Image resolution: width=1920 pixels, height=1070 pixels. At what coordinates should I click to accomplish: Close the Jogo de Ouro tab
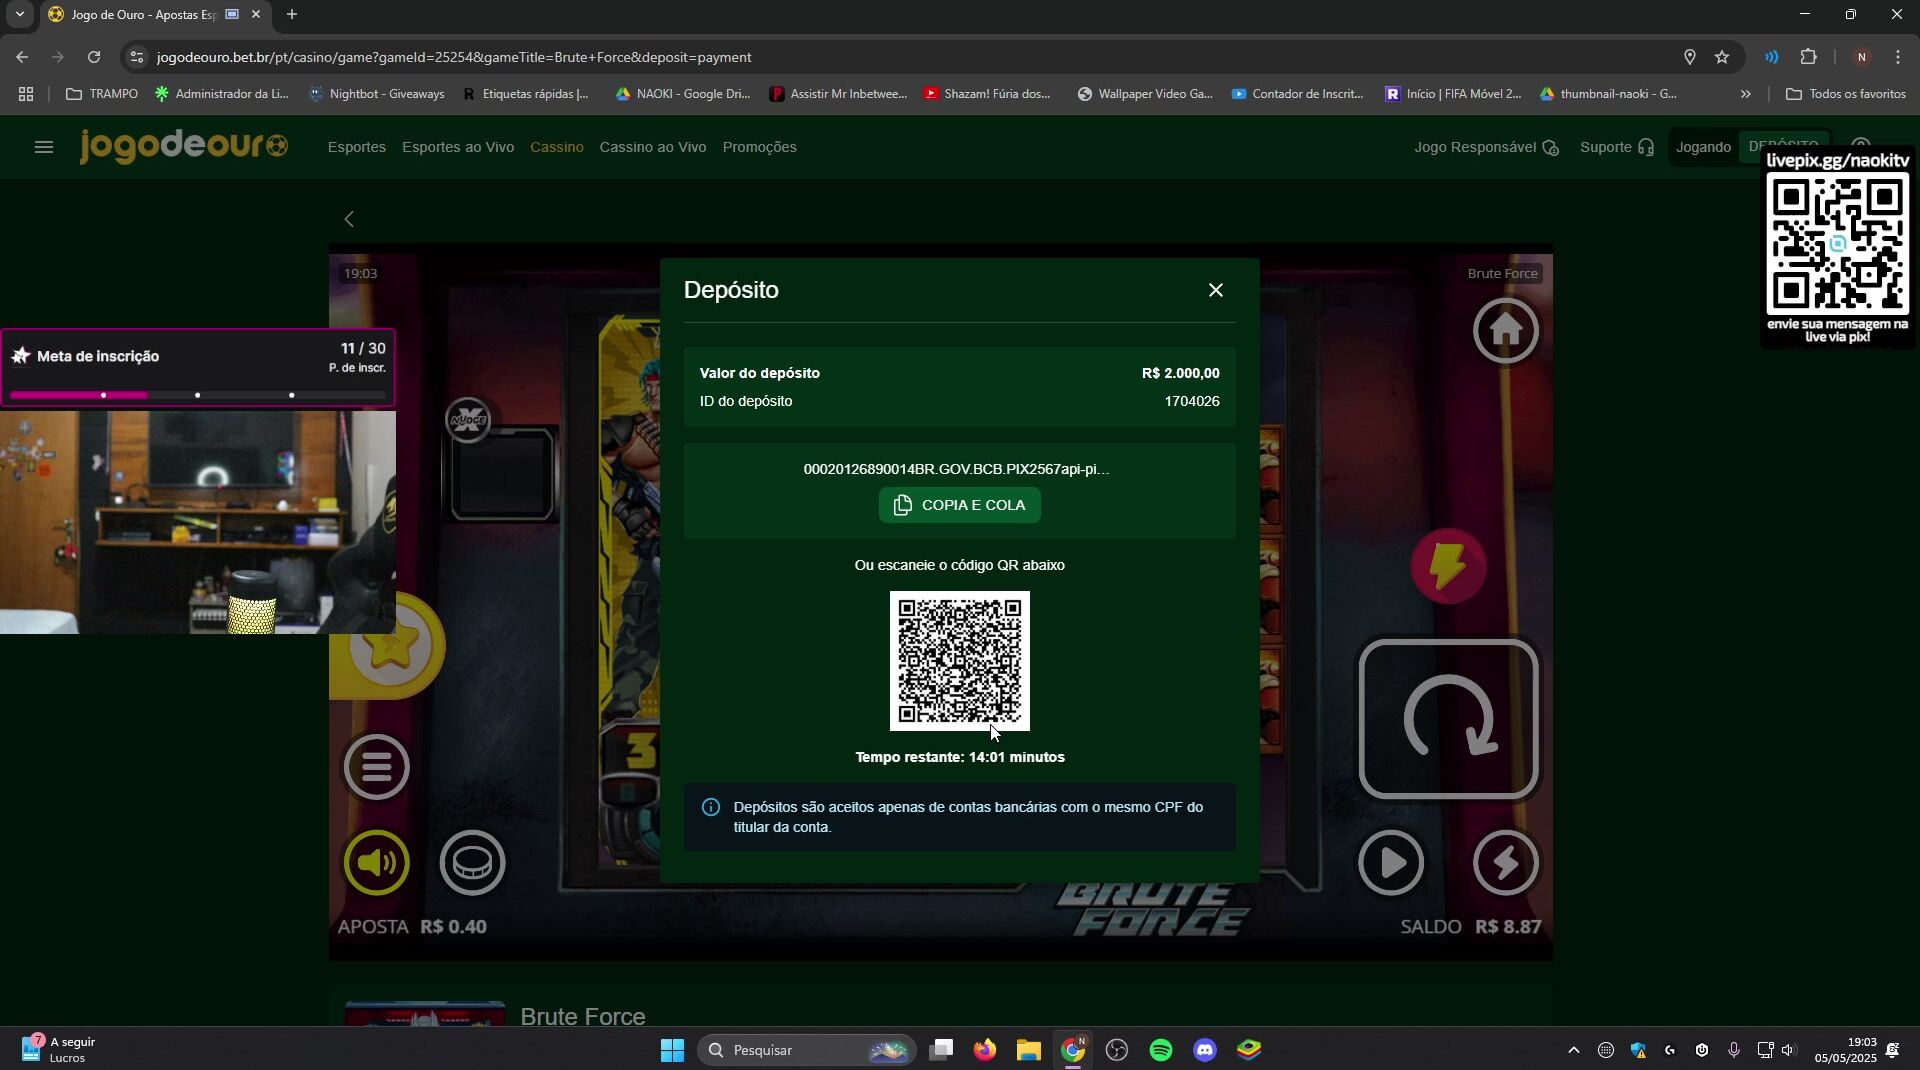pyautogui.click(x=256, y=15)
